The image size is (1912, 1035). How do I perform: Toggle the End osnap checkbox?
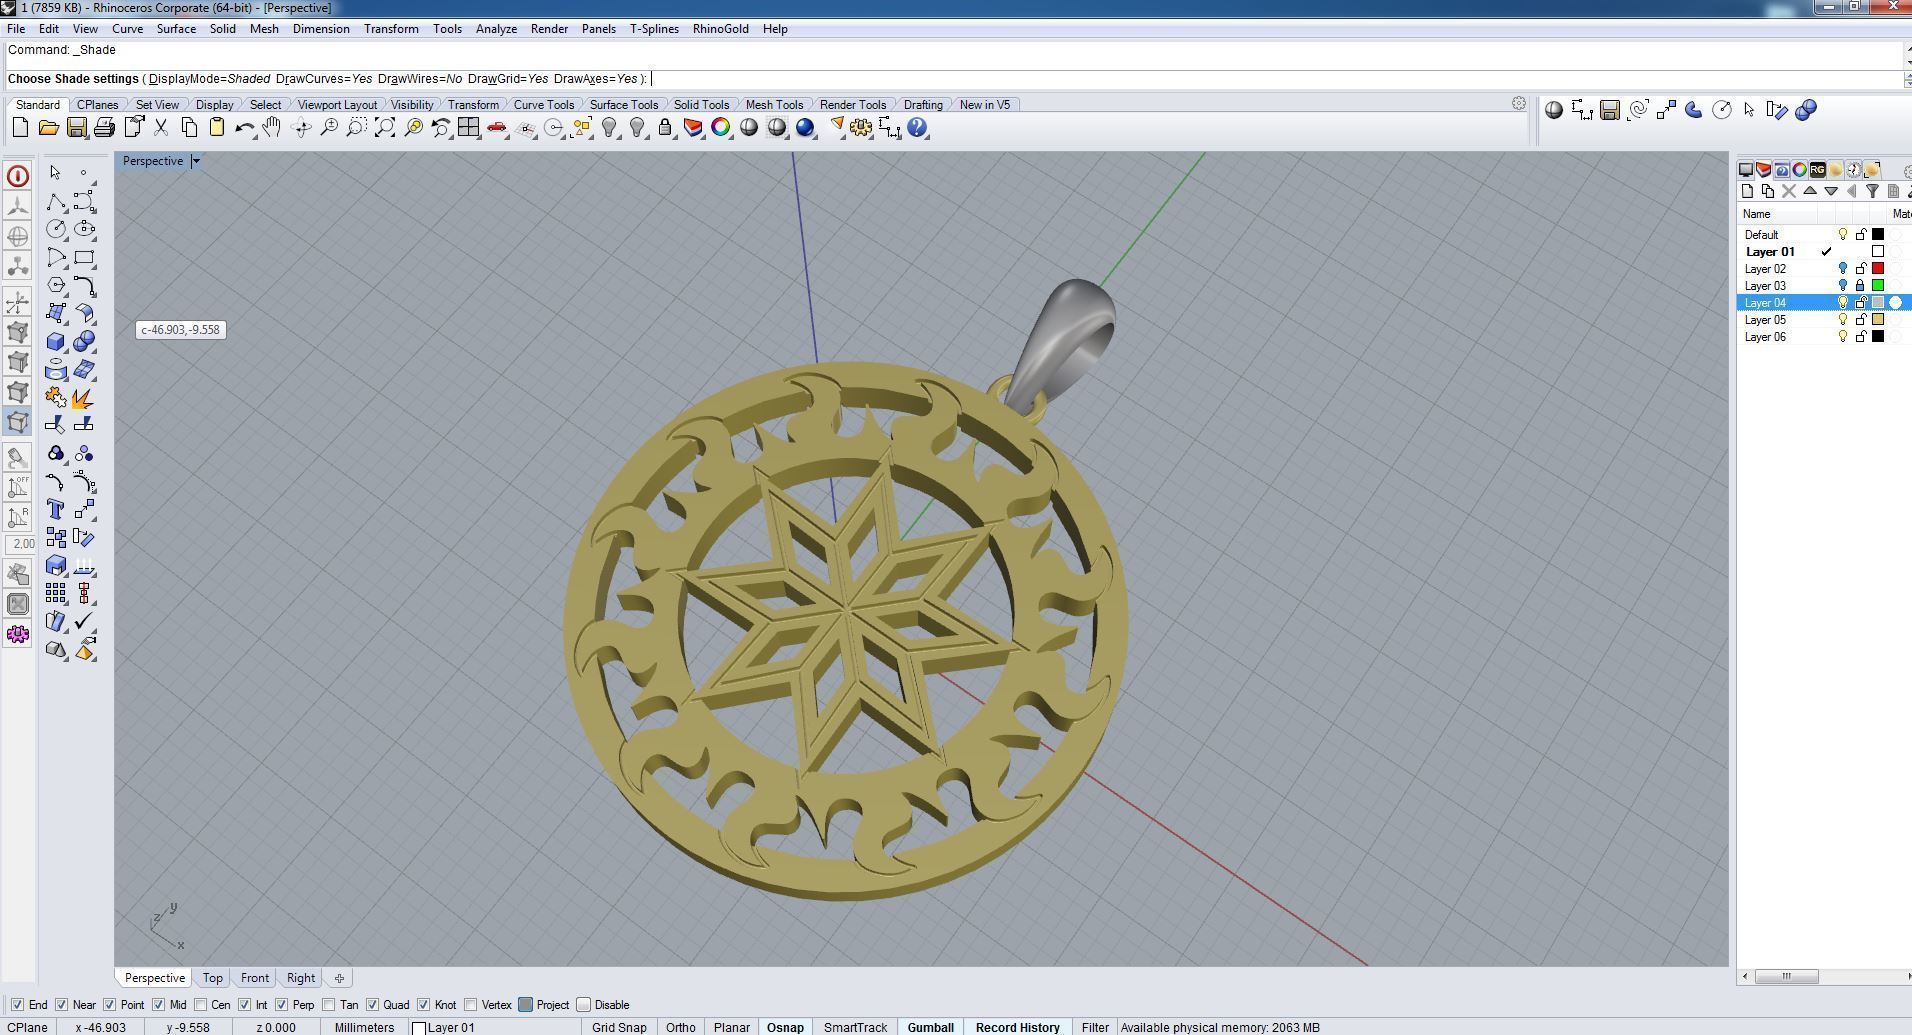pos(17,1005)
